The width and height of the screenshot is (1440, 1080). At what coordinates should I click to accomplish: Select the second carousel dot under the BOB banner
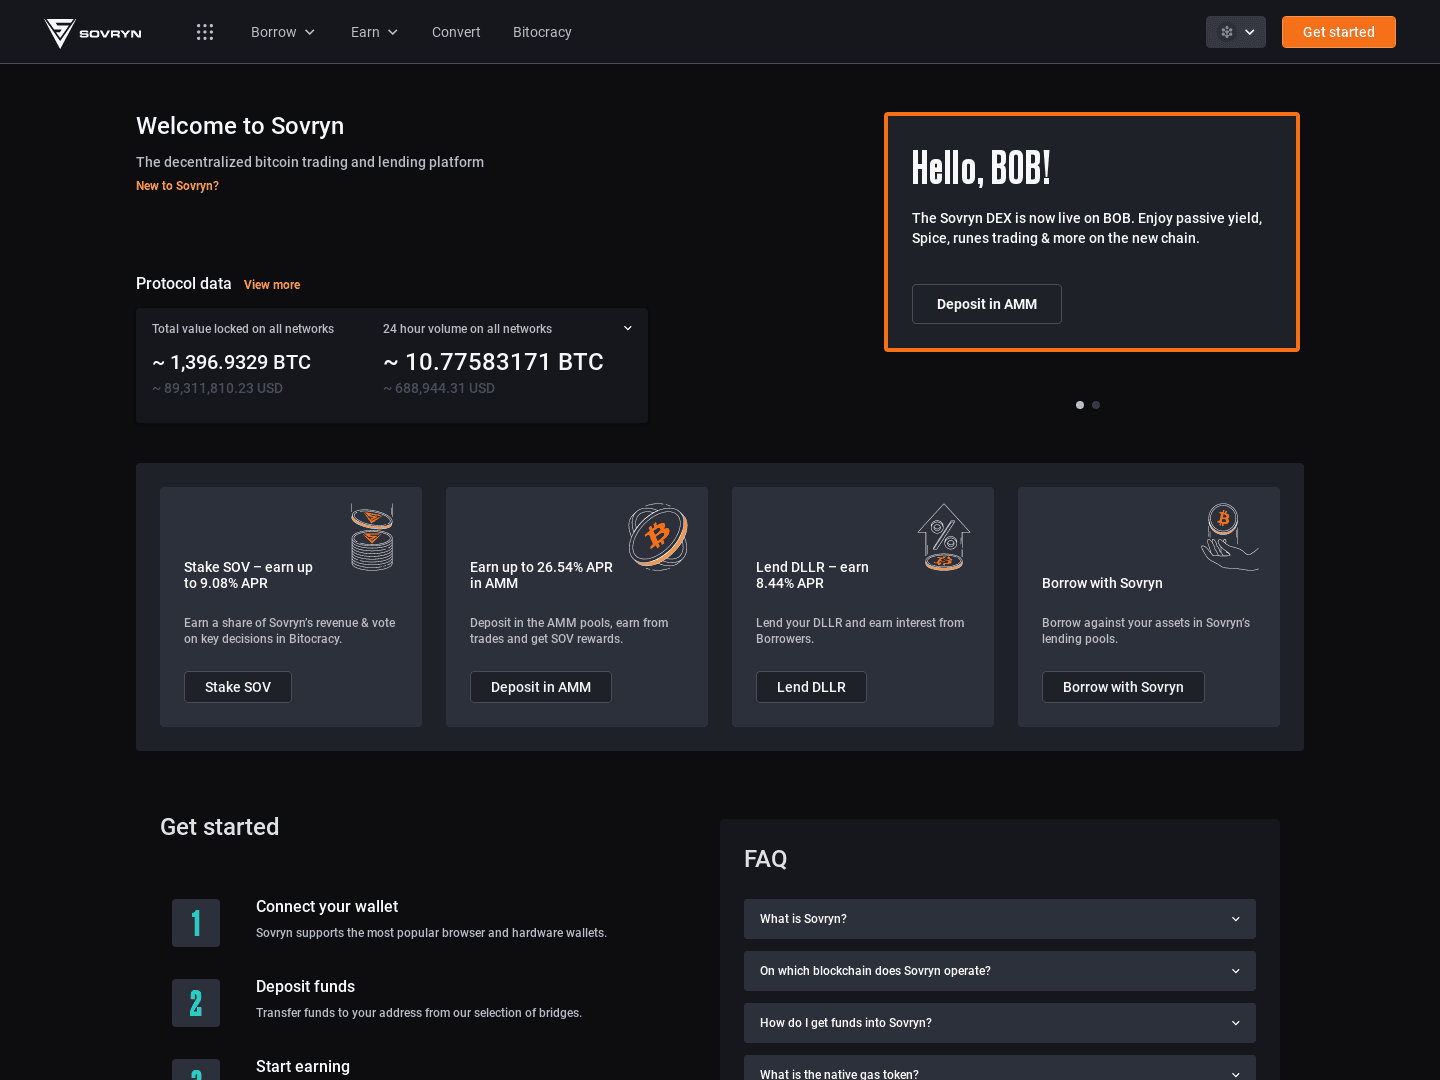[1096, 405]
